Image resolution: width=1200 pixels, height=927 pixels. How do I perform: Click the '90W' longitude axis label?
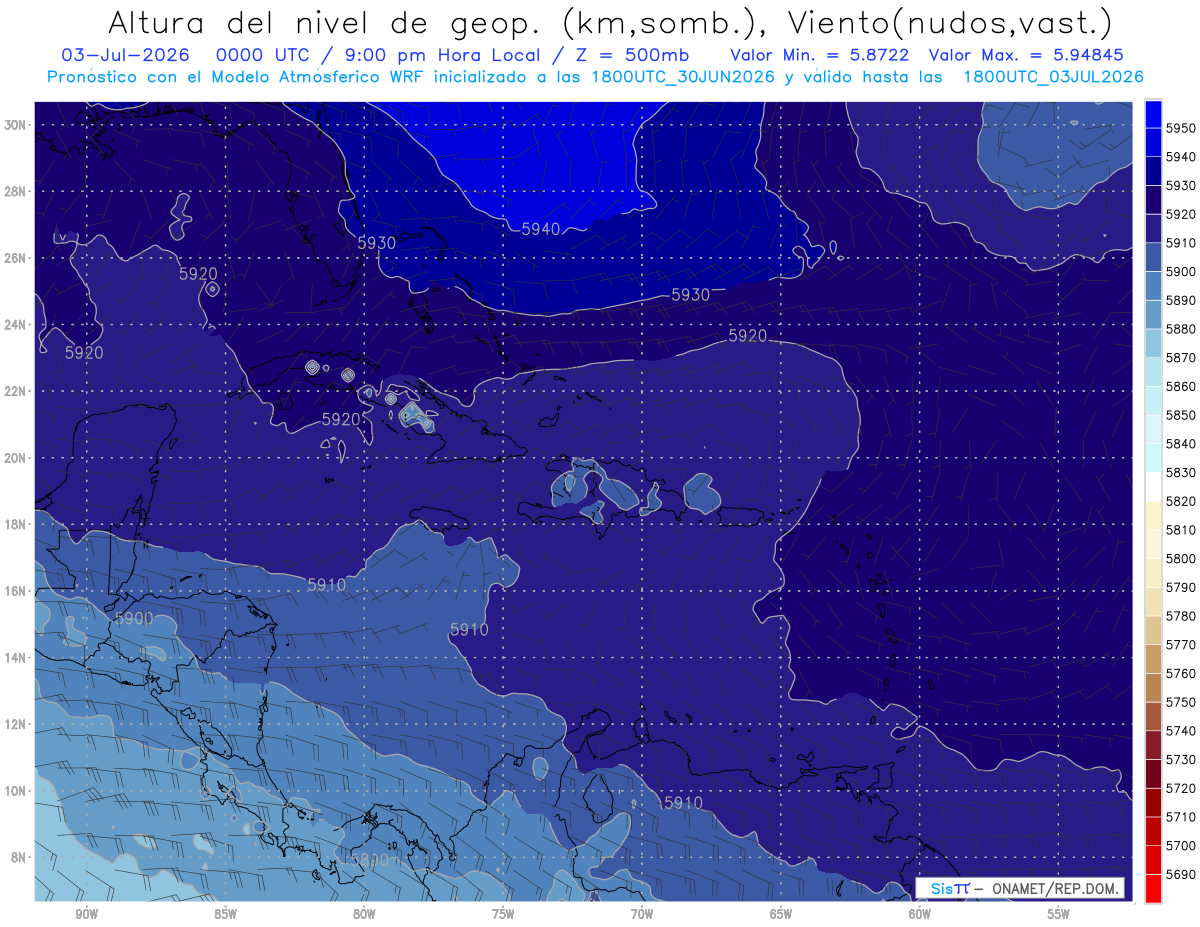click(86, 915)
